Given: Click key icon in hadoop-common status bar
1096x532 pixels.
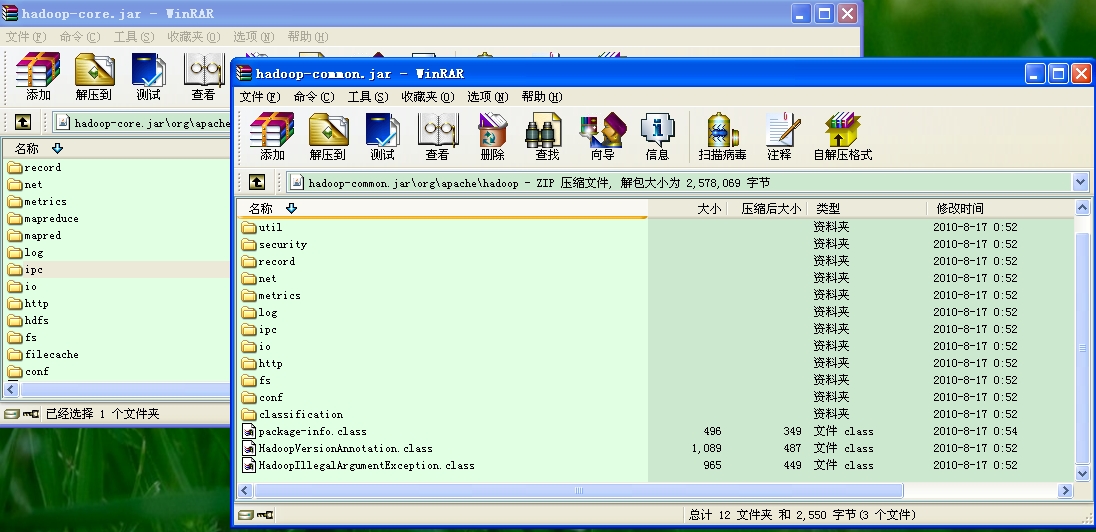Looking at the screenshot, I should 265,515.
